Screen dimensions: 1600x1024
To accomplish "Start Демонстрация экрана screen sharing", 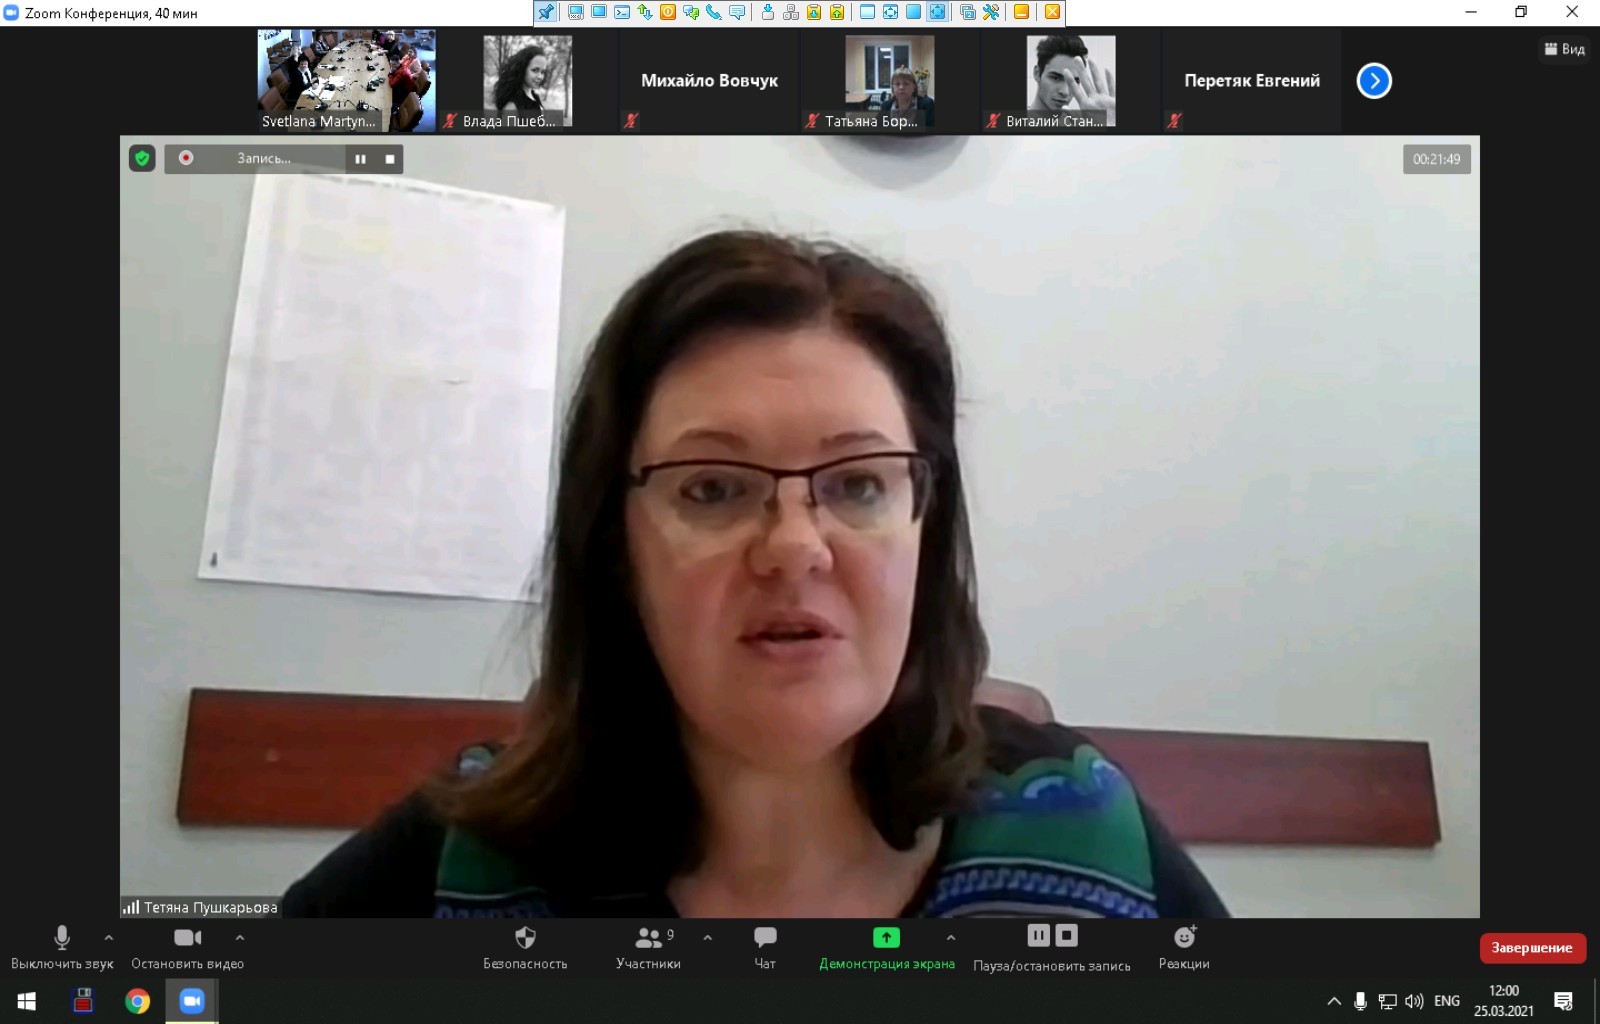I will click(886, 947).
